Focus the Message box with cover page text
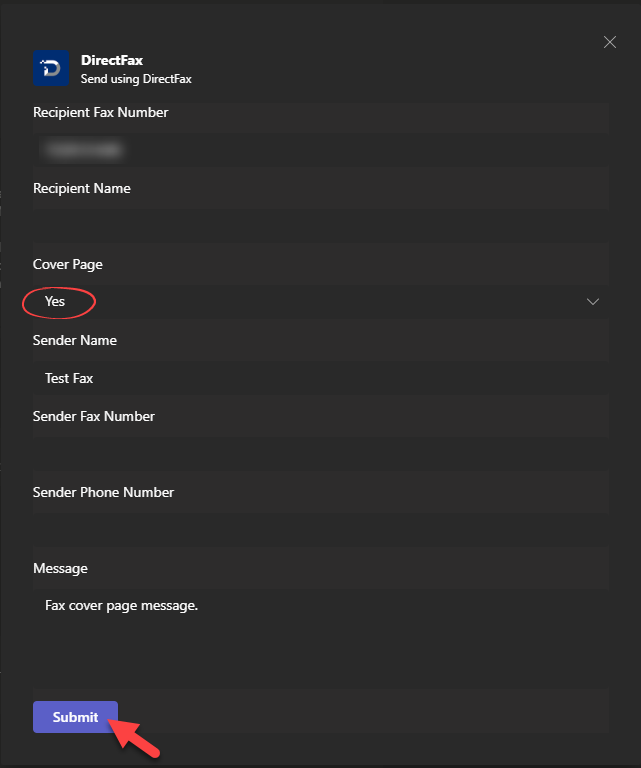 [x=320, y=630]
